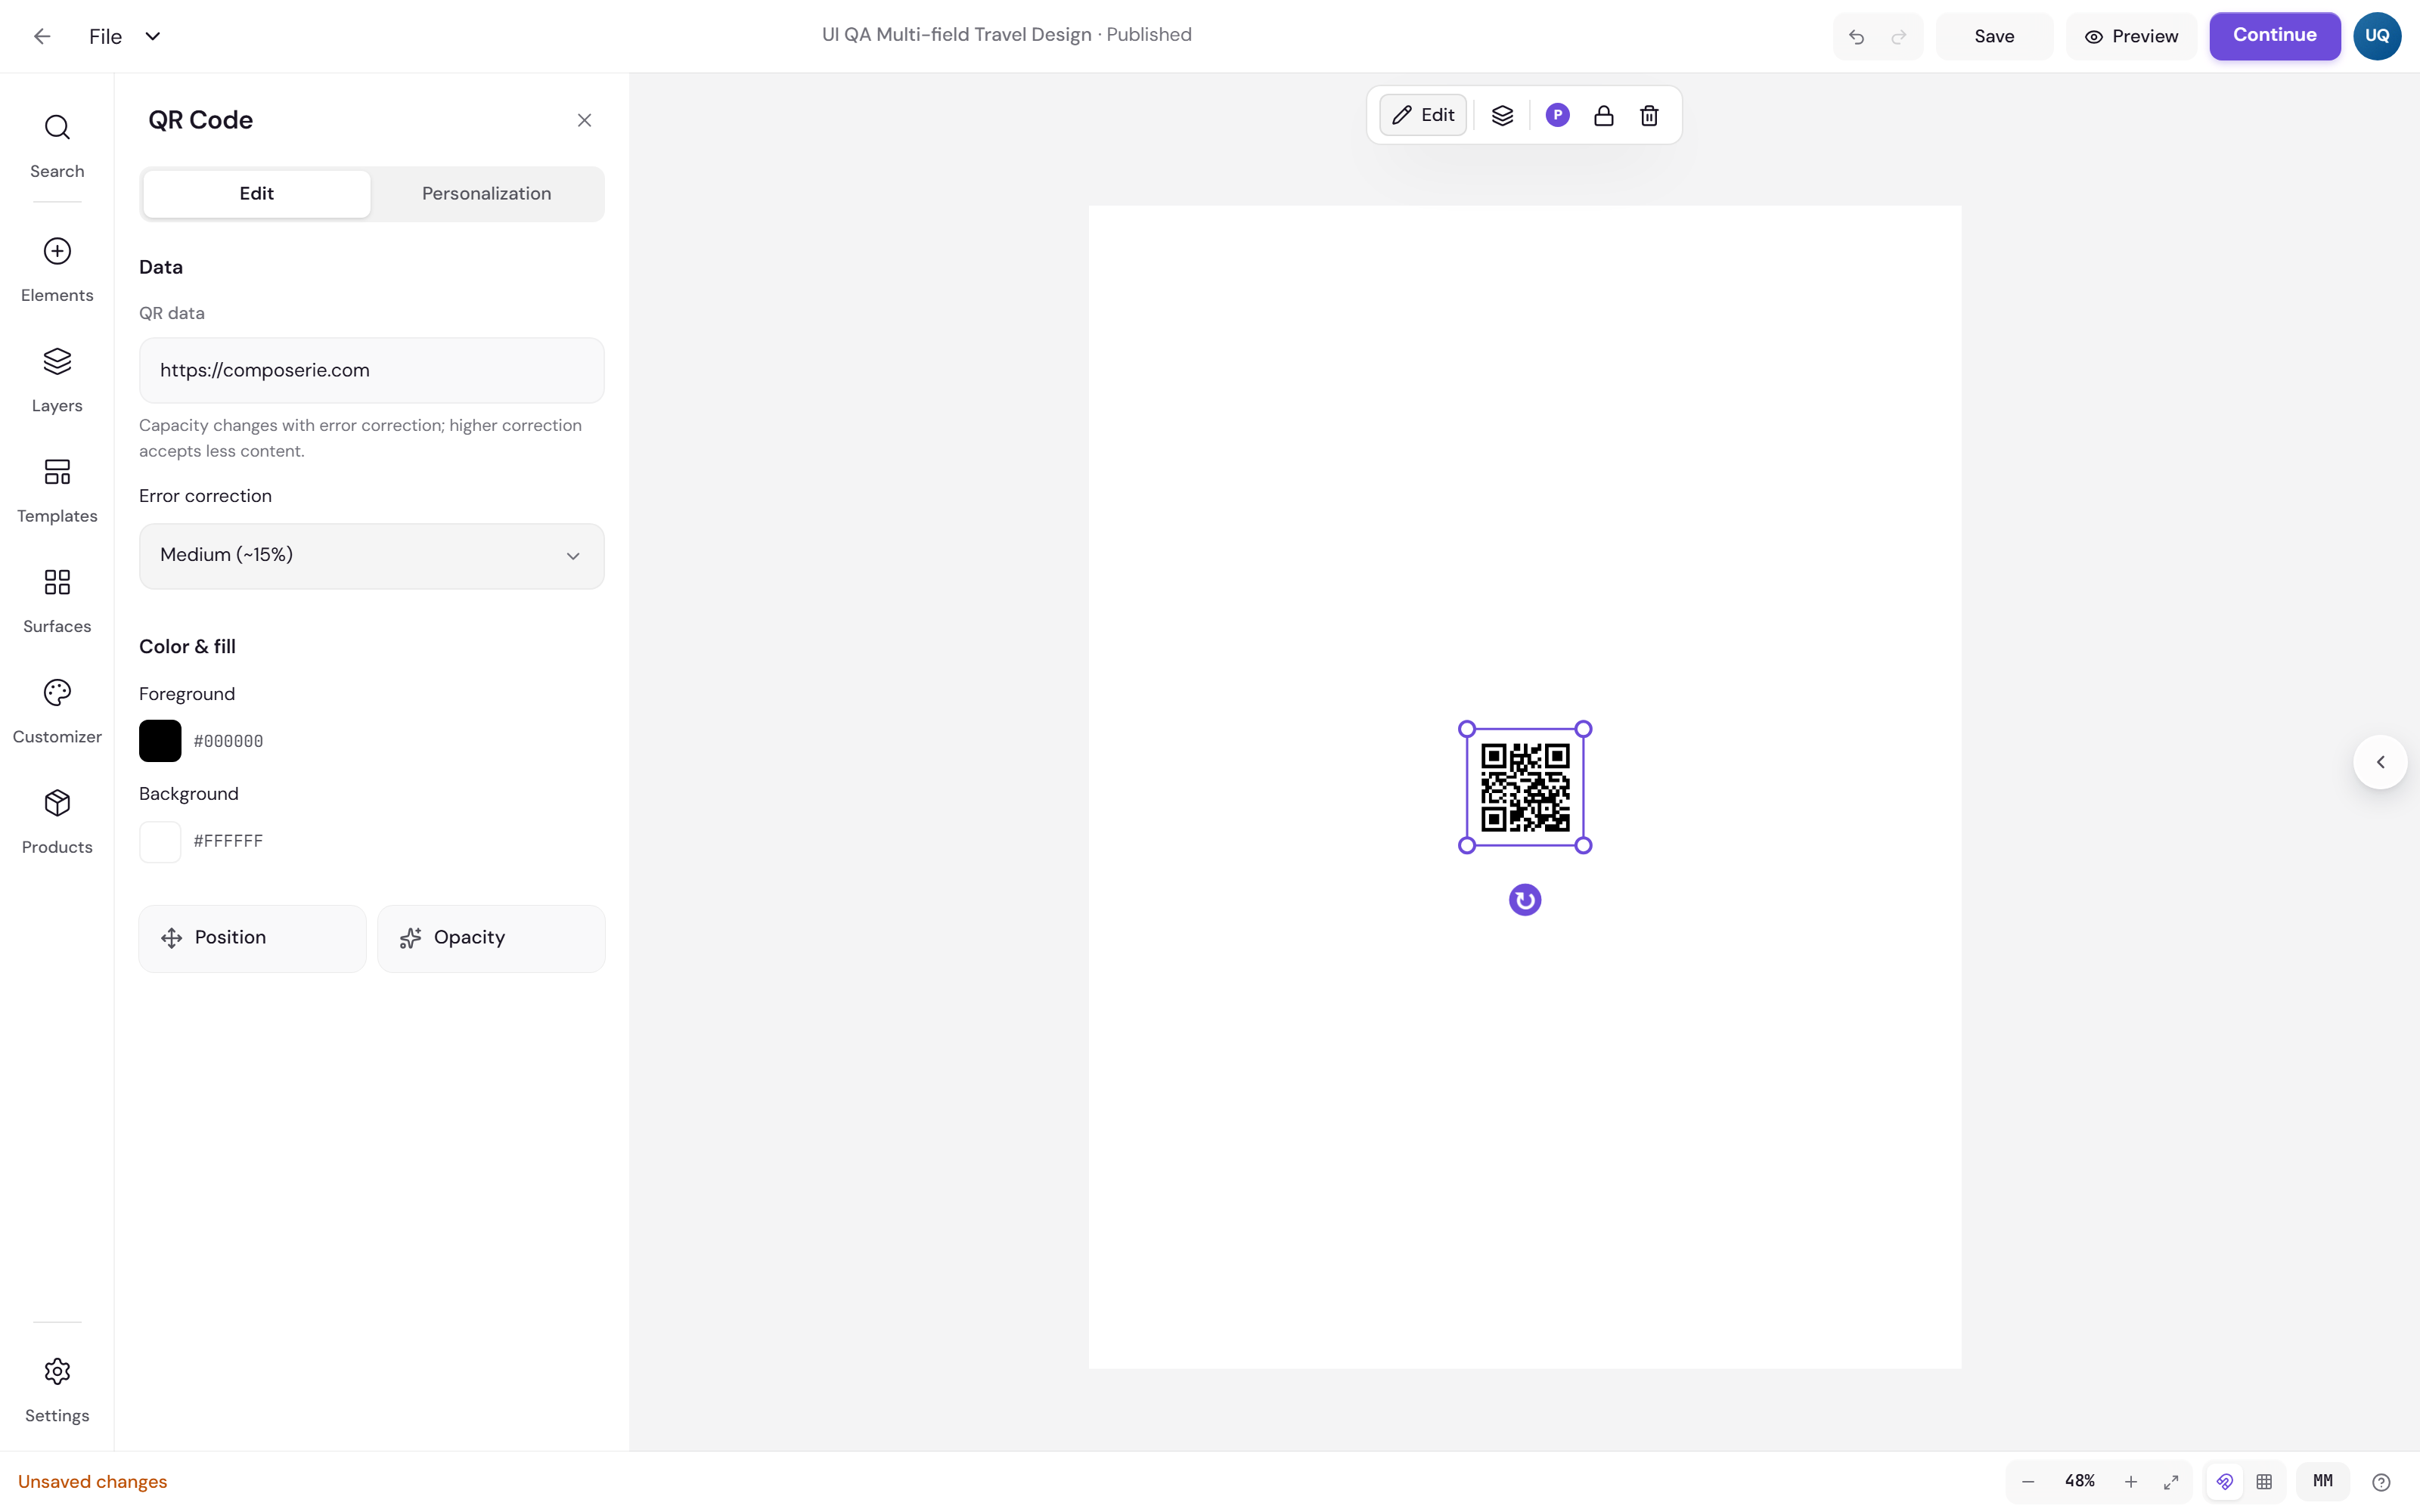Screen dimensions: 2420x1512
Task: Open the File dropdown menu
Action: (124, 37)
